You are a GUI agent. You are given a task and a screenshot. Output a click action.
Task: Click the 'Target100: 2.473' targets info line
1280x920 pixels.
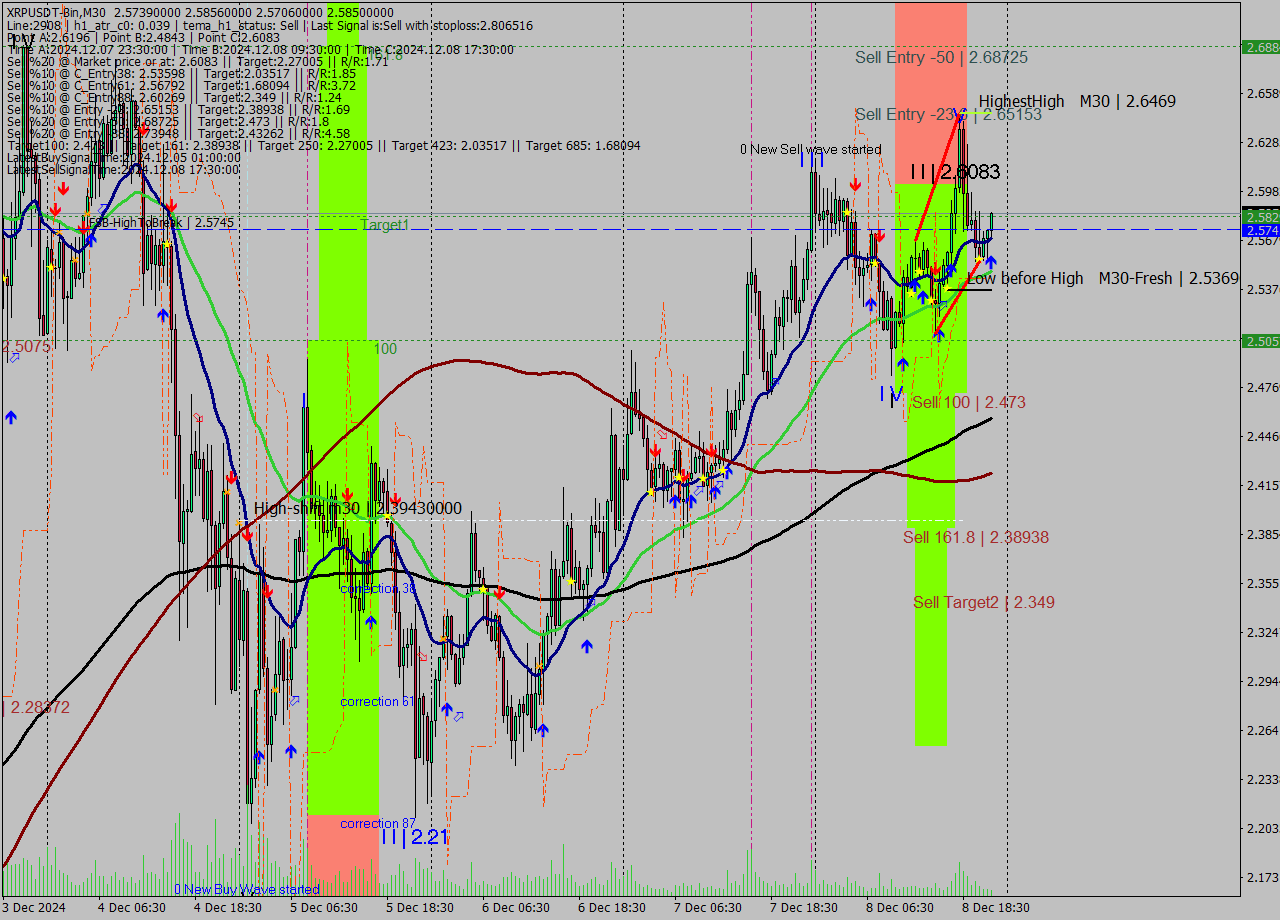[323, 145]
